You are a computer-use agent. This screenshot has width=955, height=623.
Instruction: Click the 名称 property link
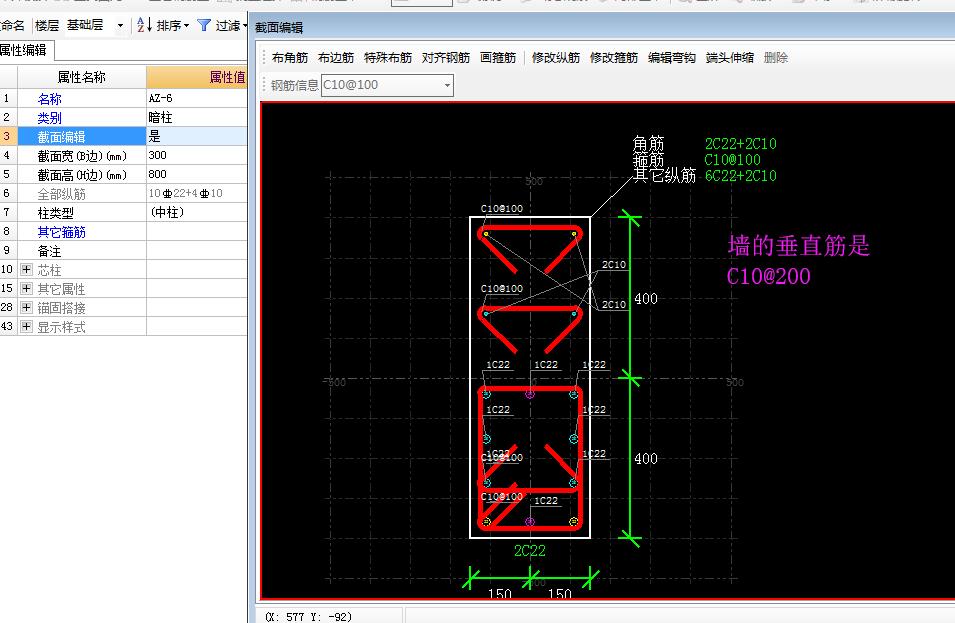tap(49, 99)
